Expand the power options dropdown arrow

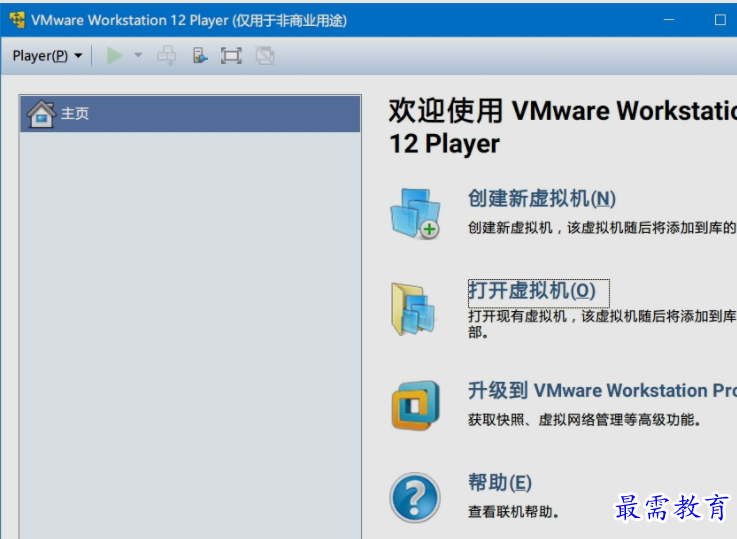click(x=138, y=55)
